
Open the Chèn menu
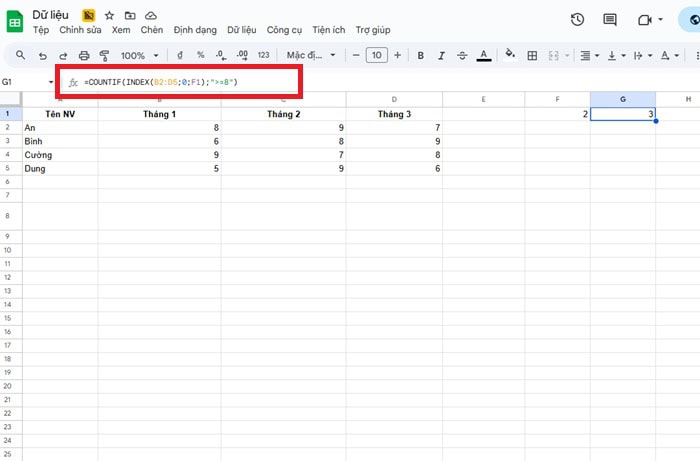point(152,30)
